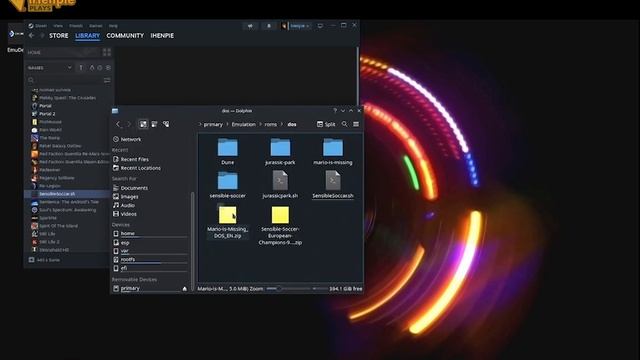The height and width of the screenshot is (360, 640).
Task: Enter Steam Big Picture mode
Action: (x=320, y=26)
